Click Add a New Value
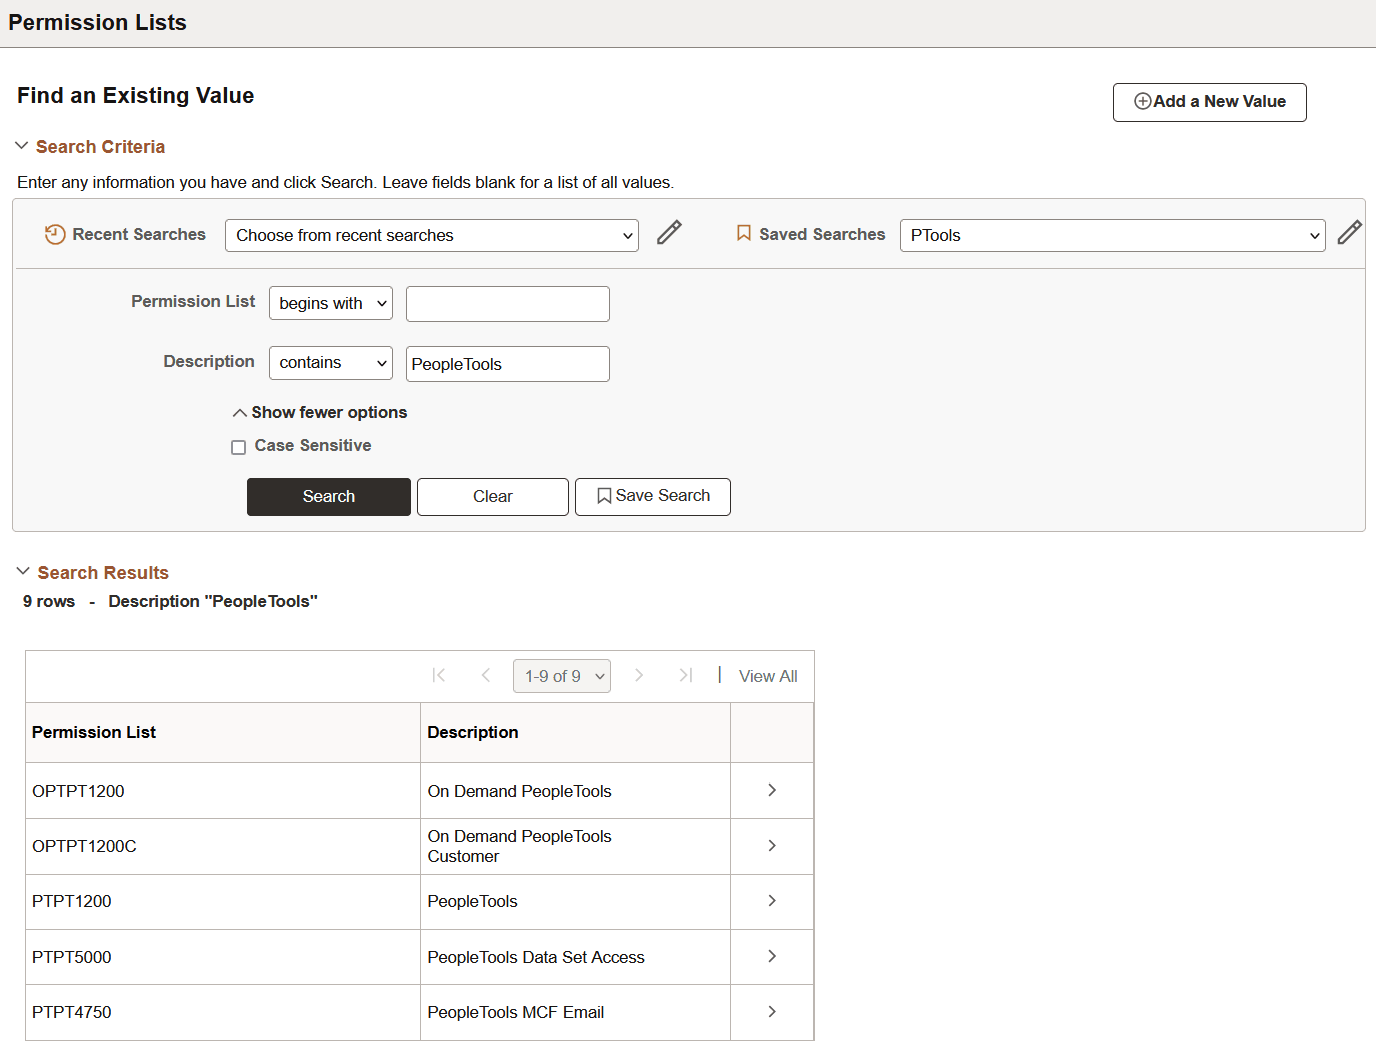This screenshot has width=1376, height=1041. [x=1209, y=101]
